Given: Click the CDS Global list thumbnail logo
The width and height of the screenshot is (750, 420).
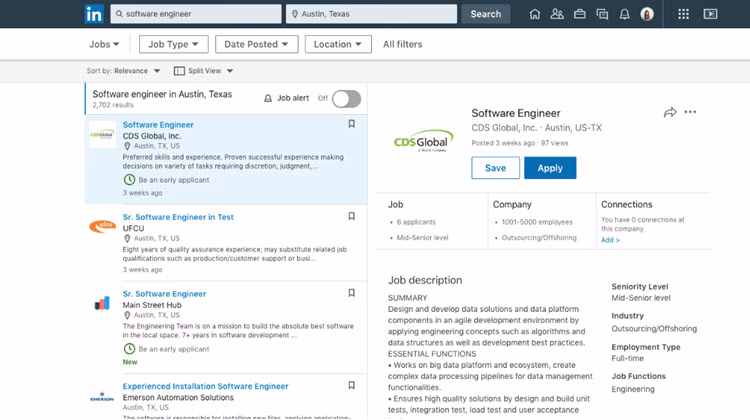Looking at the screenshot, I should click(x=102, y=135).
